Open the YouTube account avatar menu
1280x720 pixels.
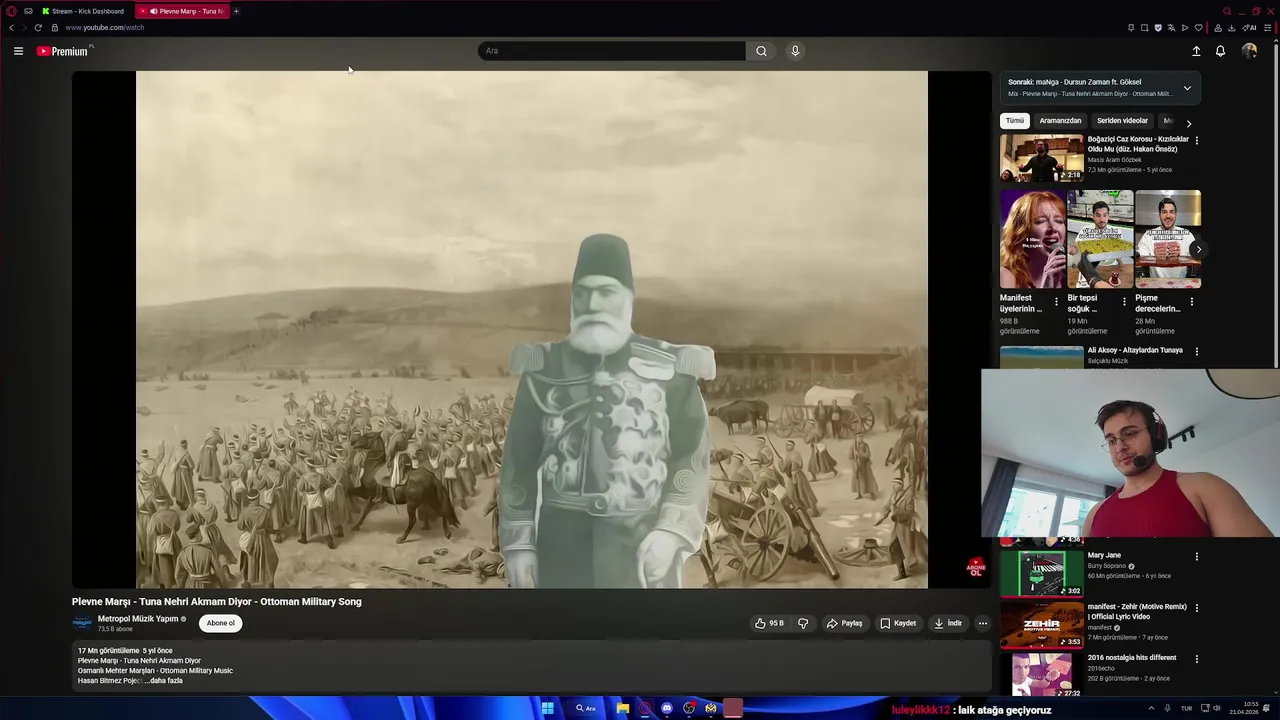[x=1249, y=51]
